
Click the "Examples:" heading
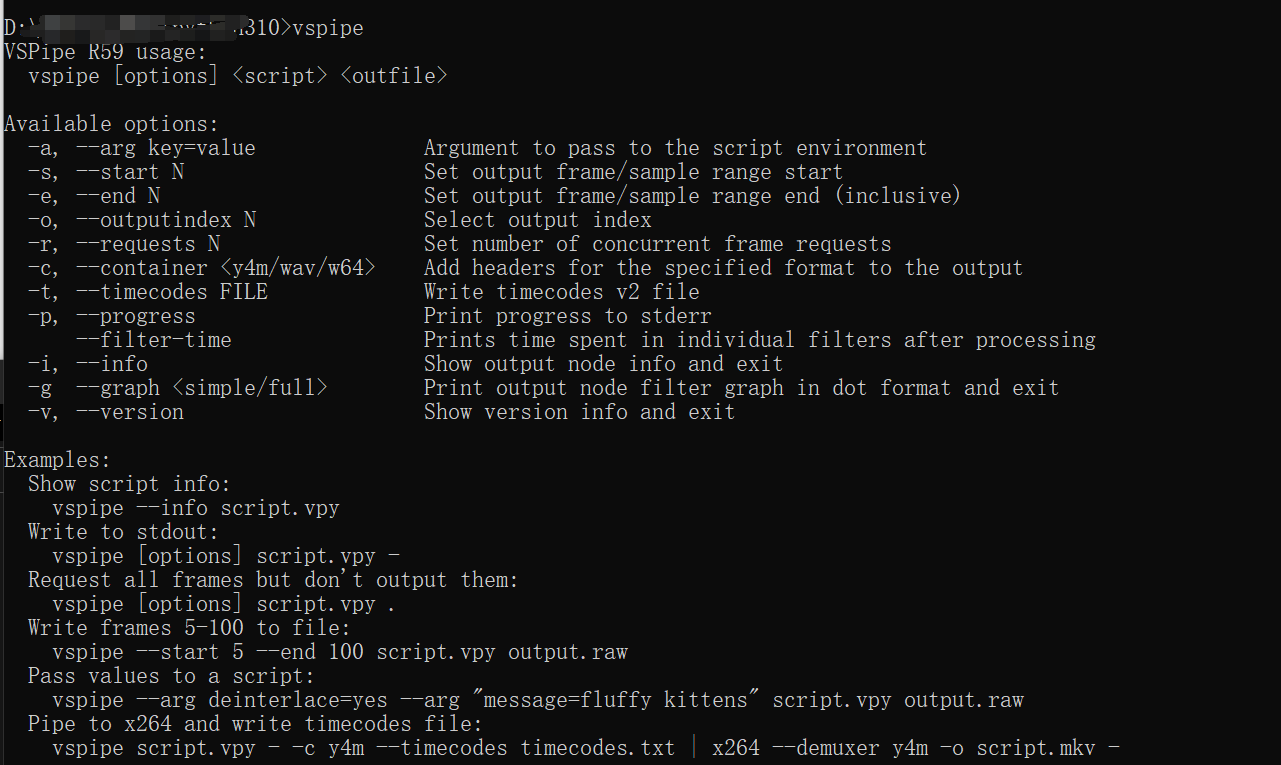pos(57,460)
